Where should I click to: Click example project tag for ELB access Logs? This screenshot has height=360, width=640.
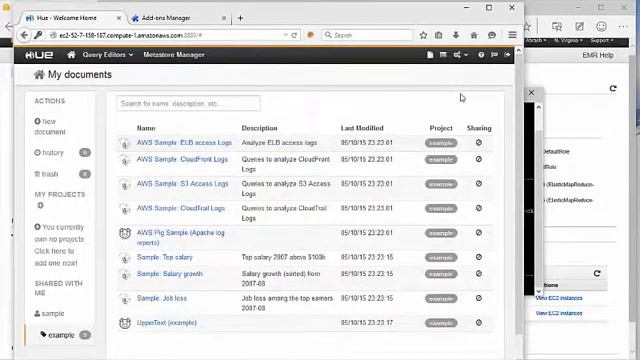(441, 143)
